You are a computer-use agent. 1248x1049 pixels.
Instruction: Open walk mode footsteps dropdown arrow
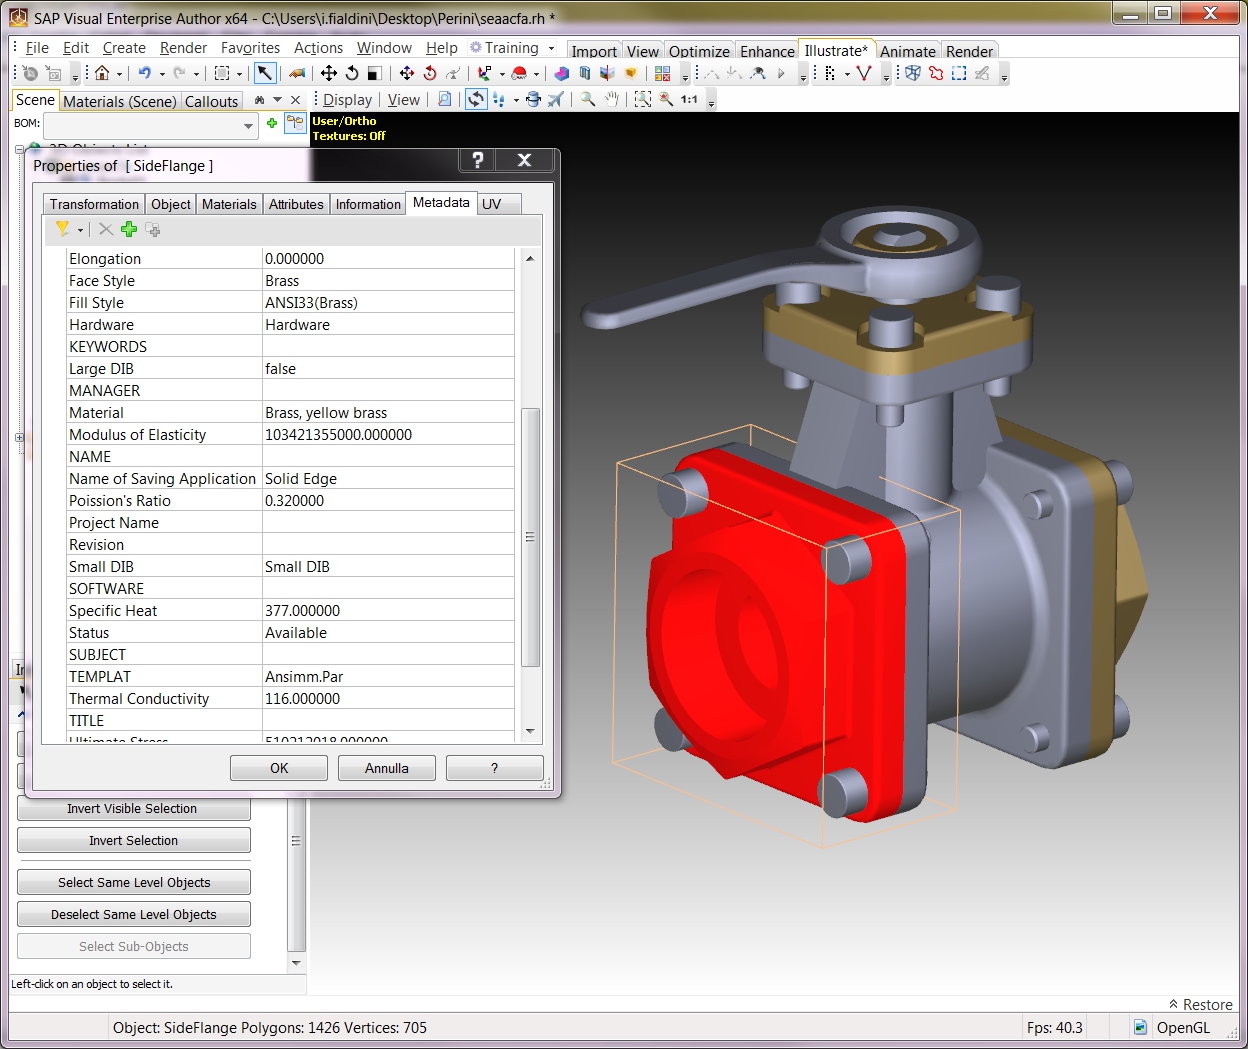516,100
